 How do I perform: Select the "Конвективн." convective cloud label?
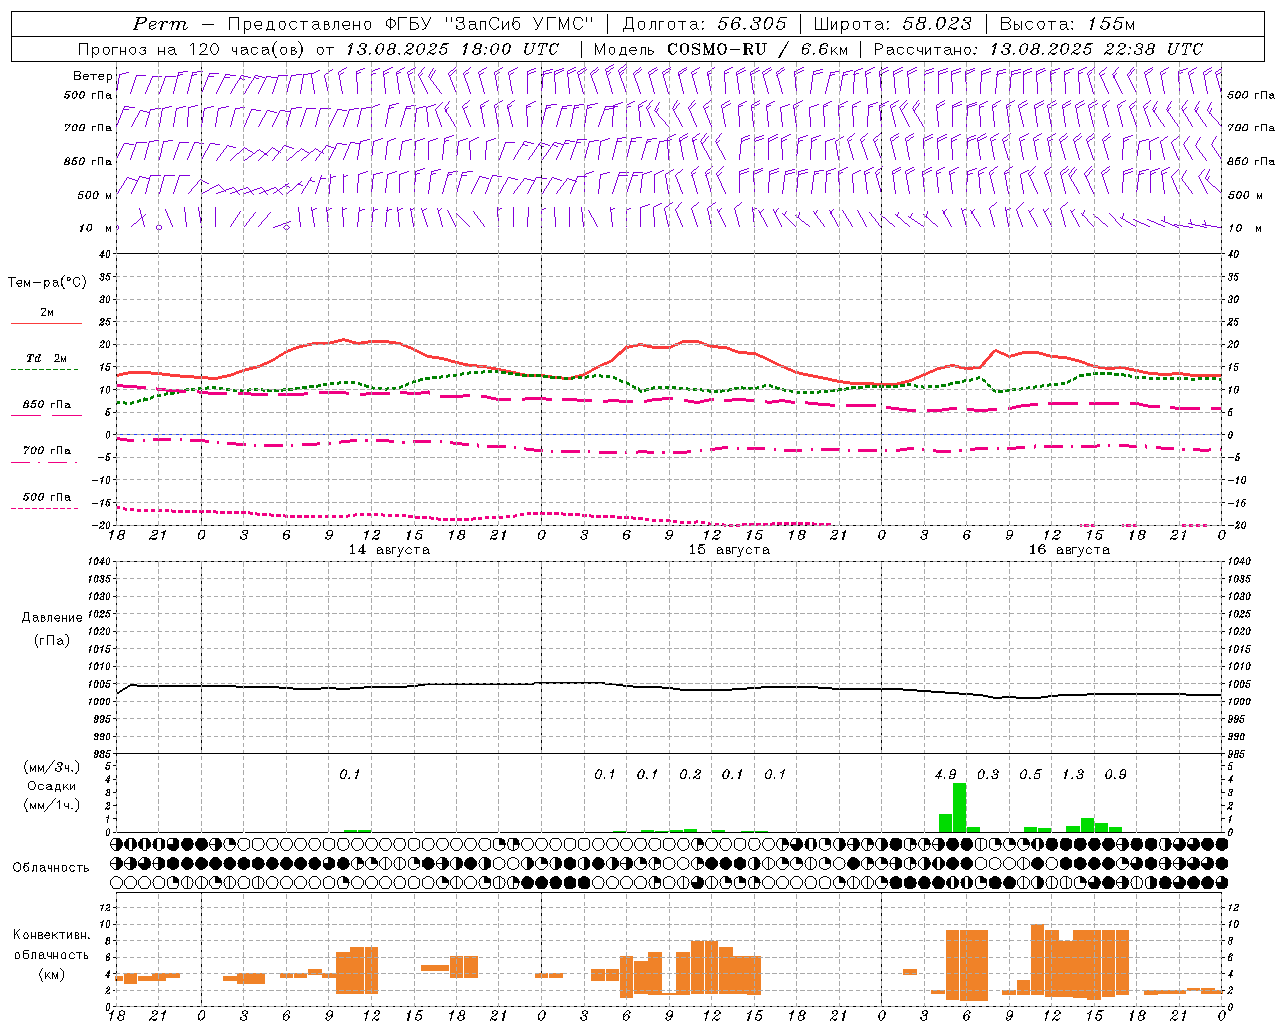(52, 935)
